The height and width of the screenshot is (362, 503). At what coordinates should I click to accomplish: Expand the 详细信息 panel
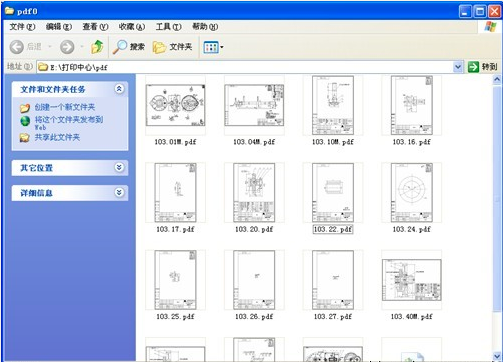click(x=119, y=192)
